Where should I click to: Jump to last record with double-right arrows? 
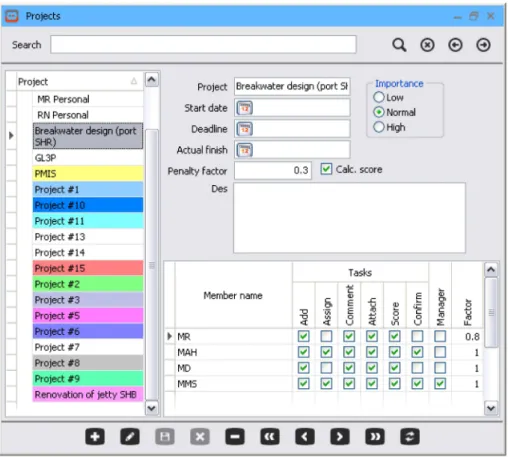[375, 437]
